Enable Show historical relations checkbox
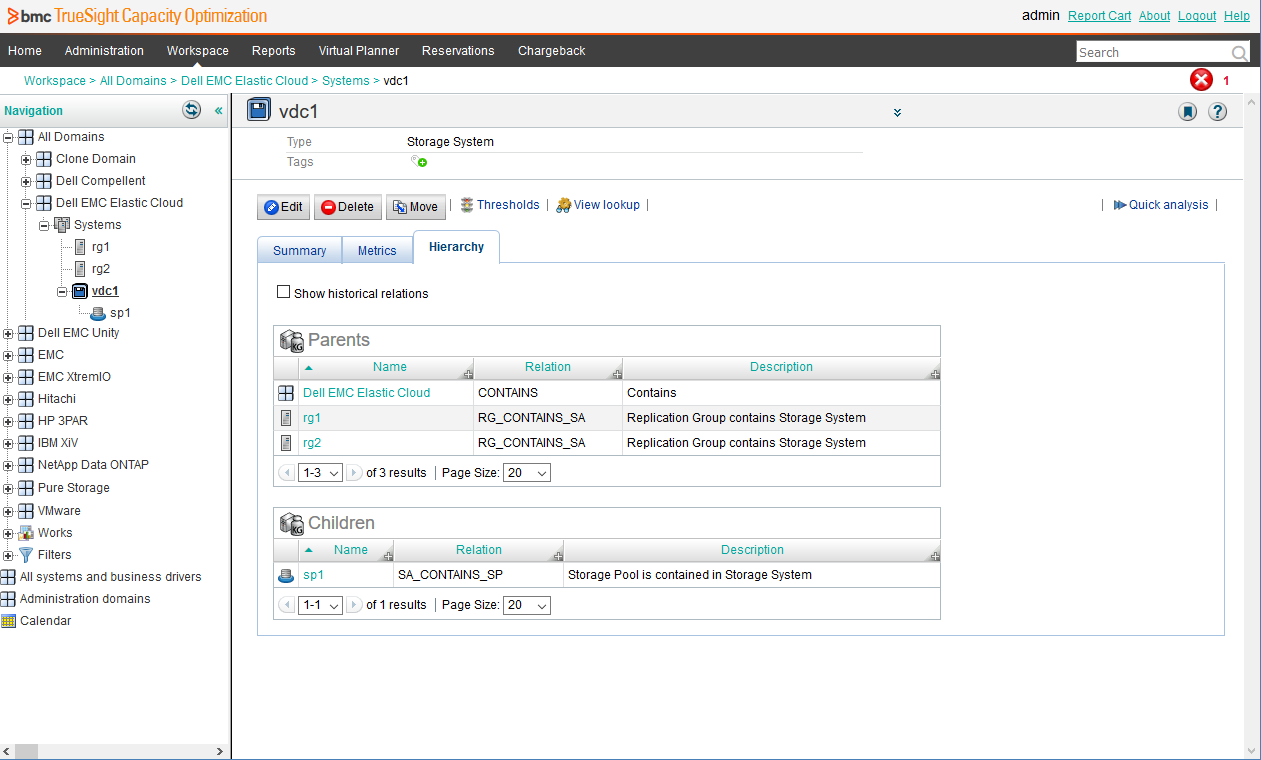Screen dimensions: 1261x760 click(x=283, y=293)
